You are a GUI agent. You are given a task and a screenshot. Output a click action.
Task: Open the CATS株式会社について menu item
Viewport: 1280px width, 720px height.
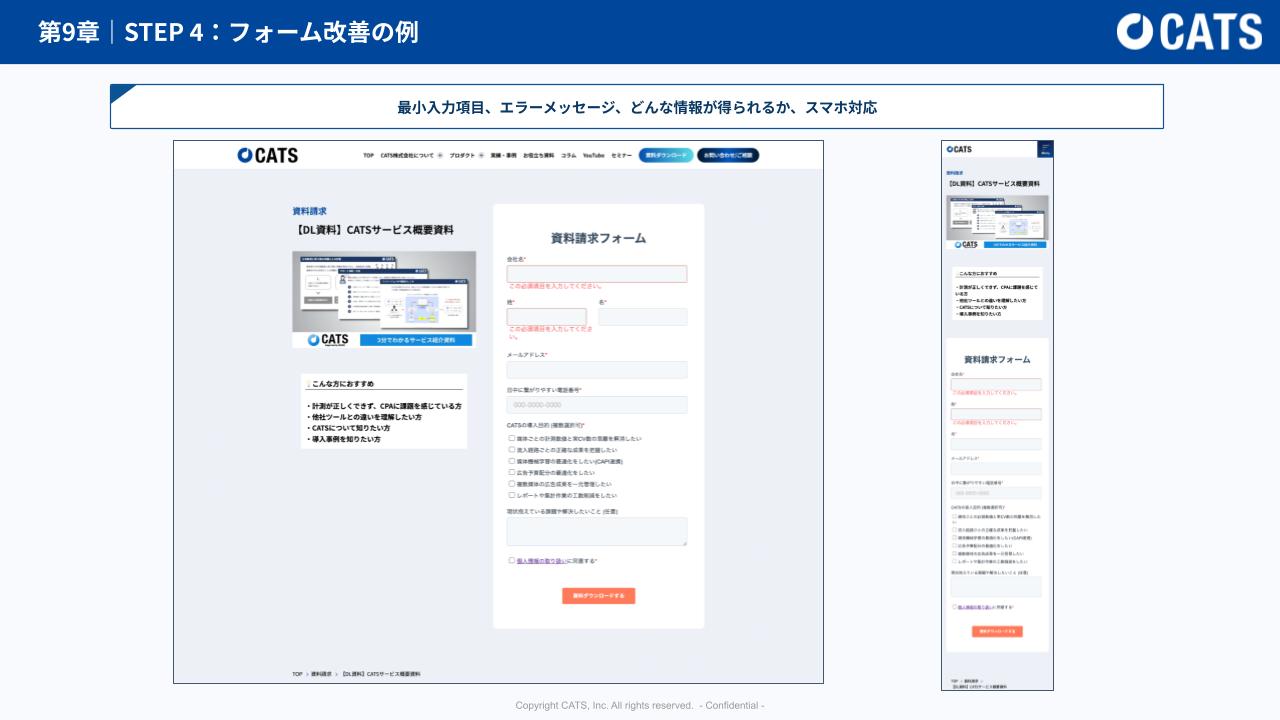coord(407,156)
